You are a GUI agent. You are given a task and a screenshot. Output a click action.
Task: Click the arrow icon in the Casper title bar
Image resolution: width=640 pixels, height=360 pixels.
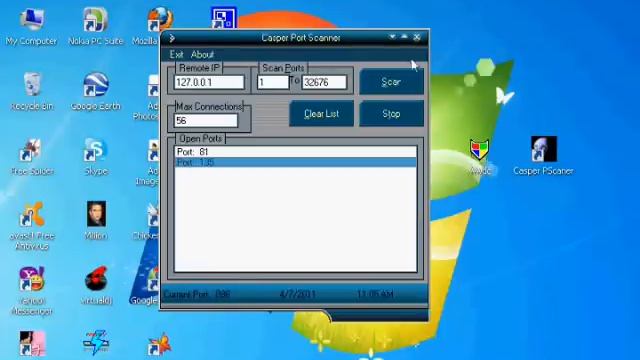tap(172, 38)
